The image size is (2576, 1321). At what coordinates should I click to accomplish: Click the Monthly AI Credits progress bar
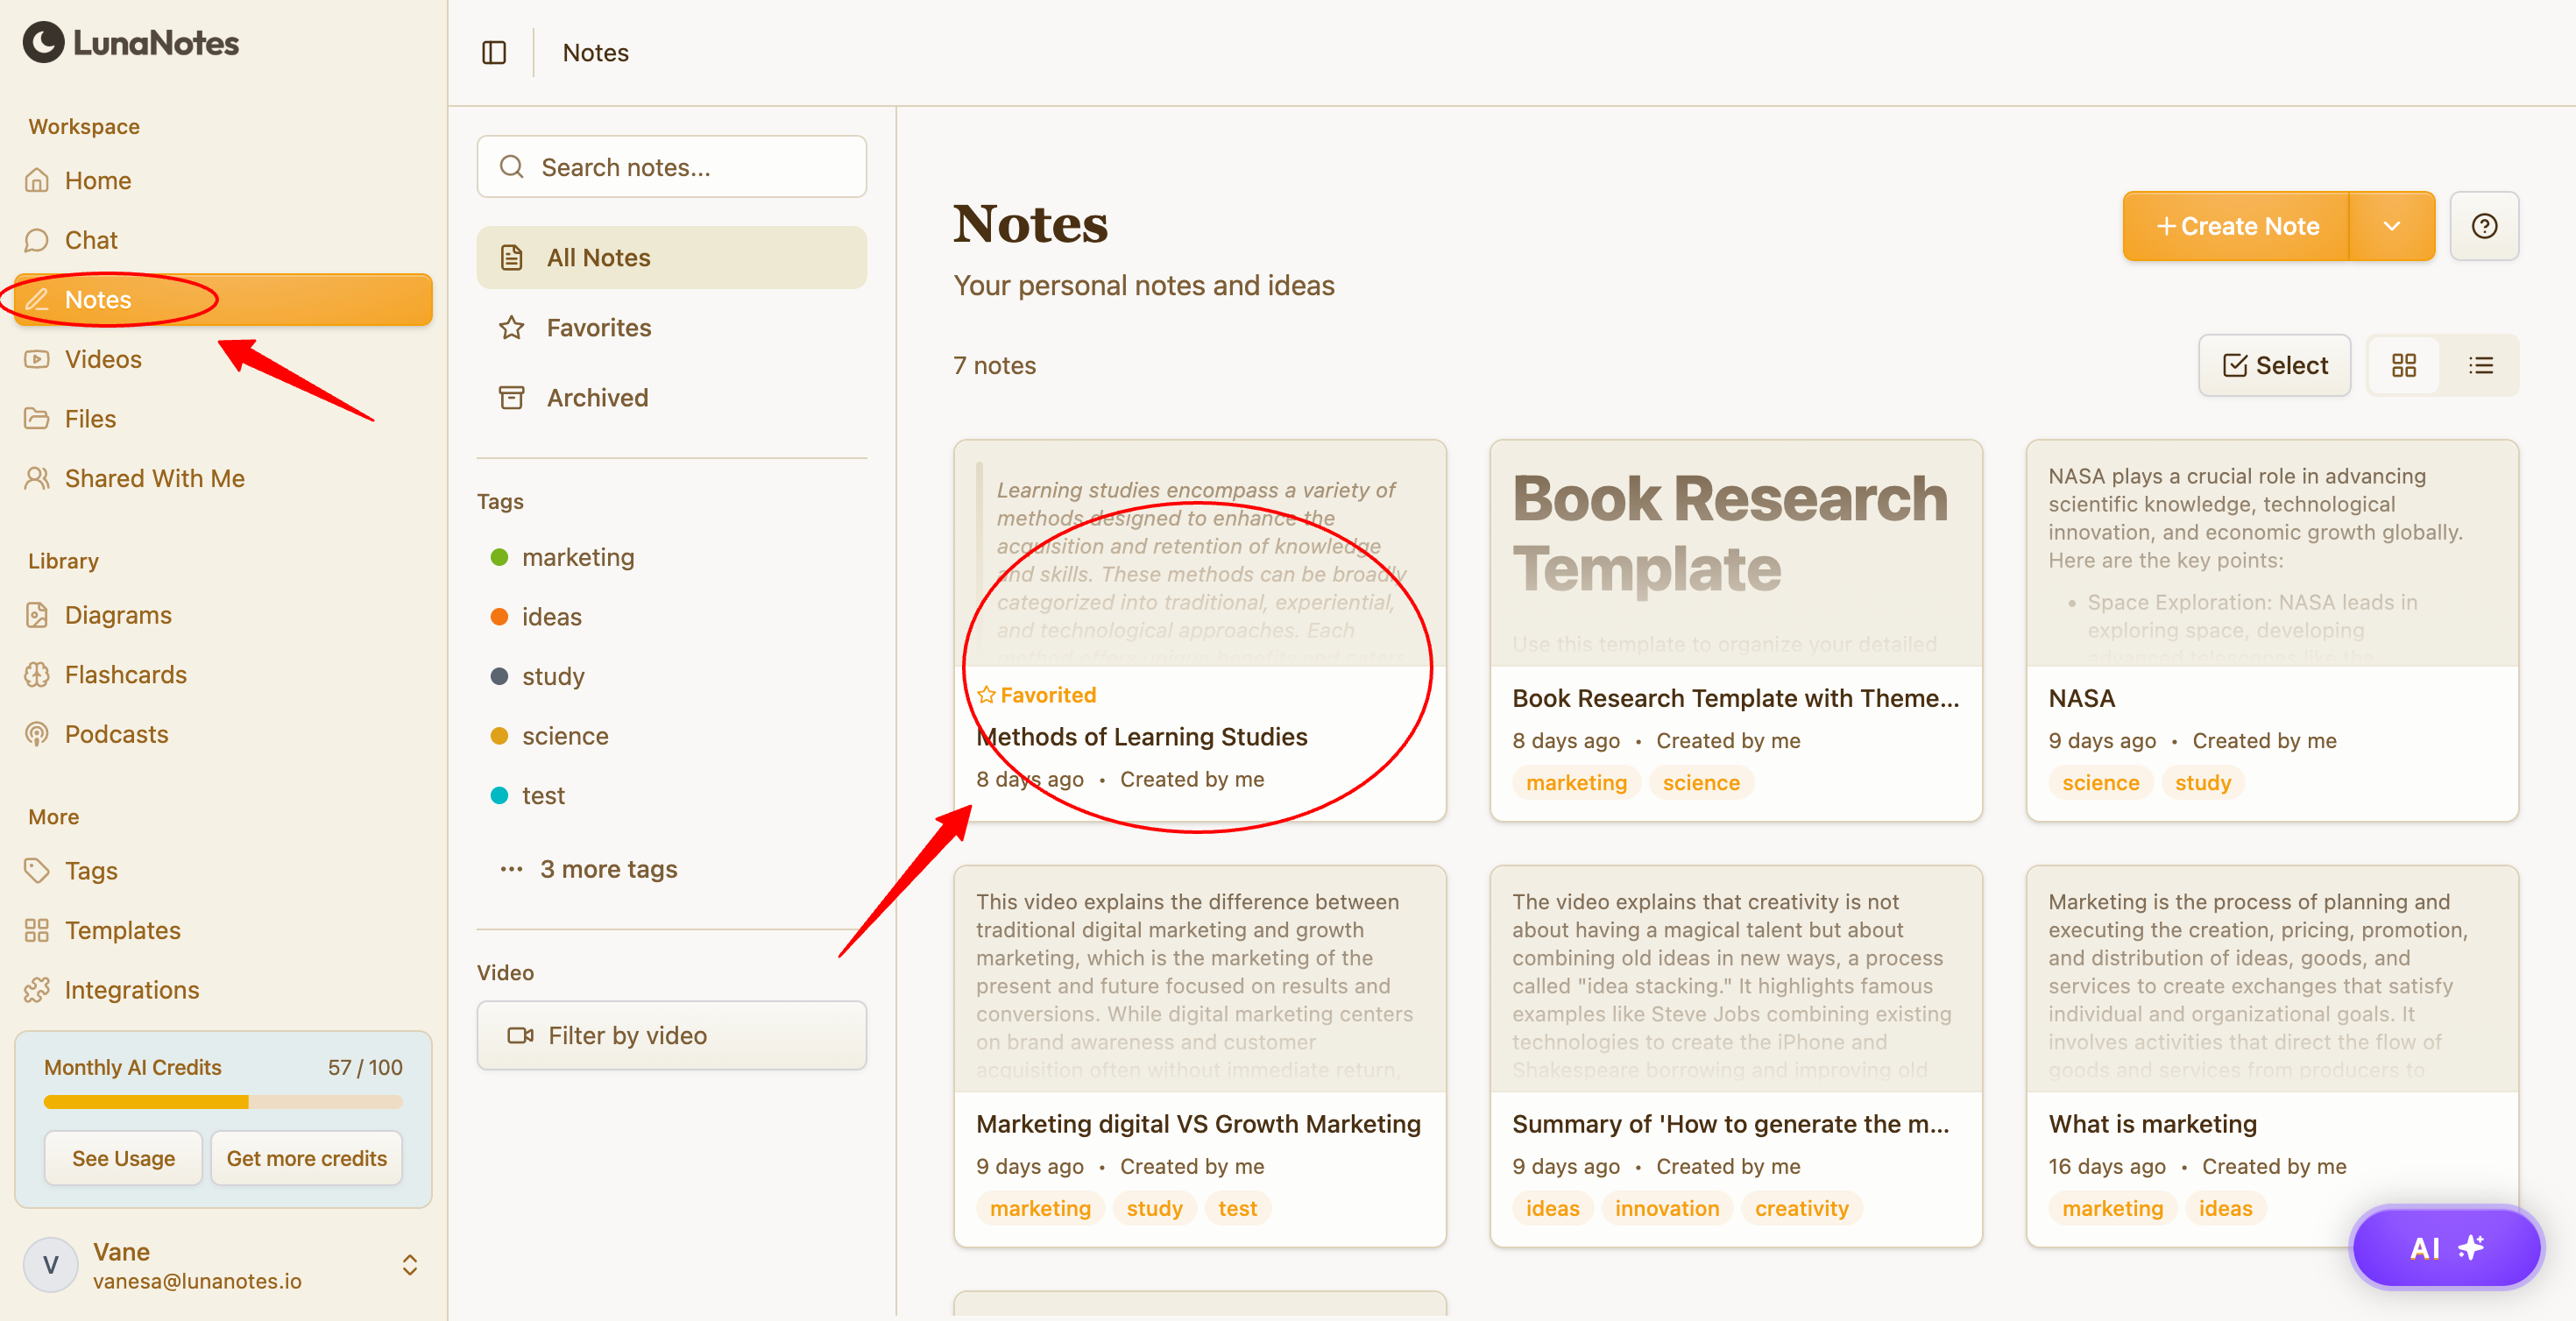(223, 1102)
